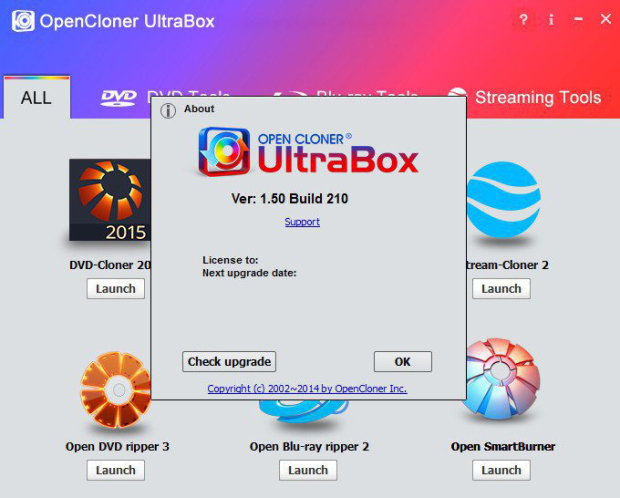
Task: Click the Stream-Cloner 2 globe icon
Action: 503,200
